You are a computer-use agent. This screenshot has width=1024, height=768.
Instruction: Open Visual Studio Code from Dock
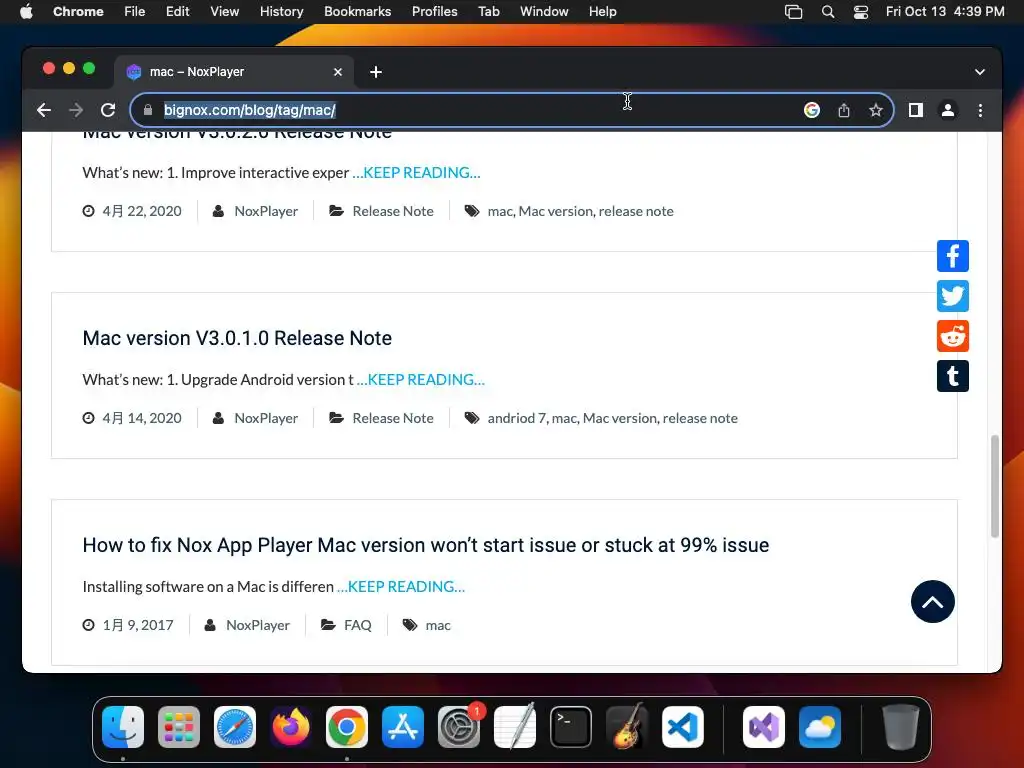click(682, 727)
